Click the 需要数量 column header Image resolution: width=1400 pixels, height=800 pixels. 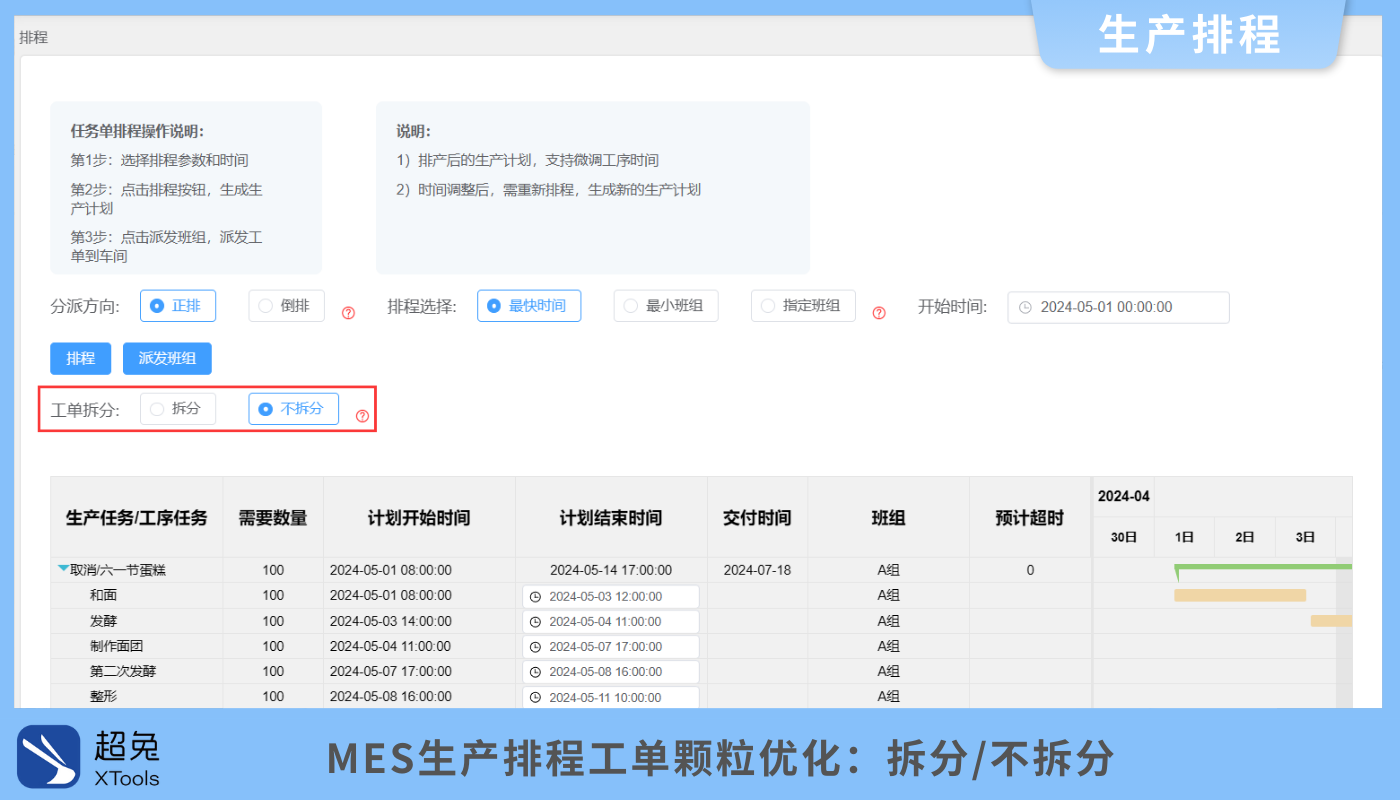[x=273, y=518]
